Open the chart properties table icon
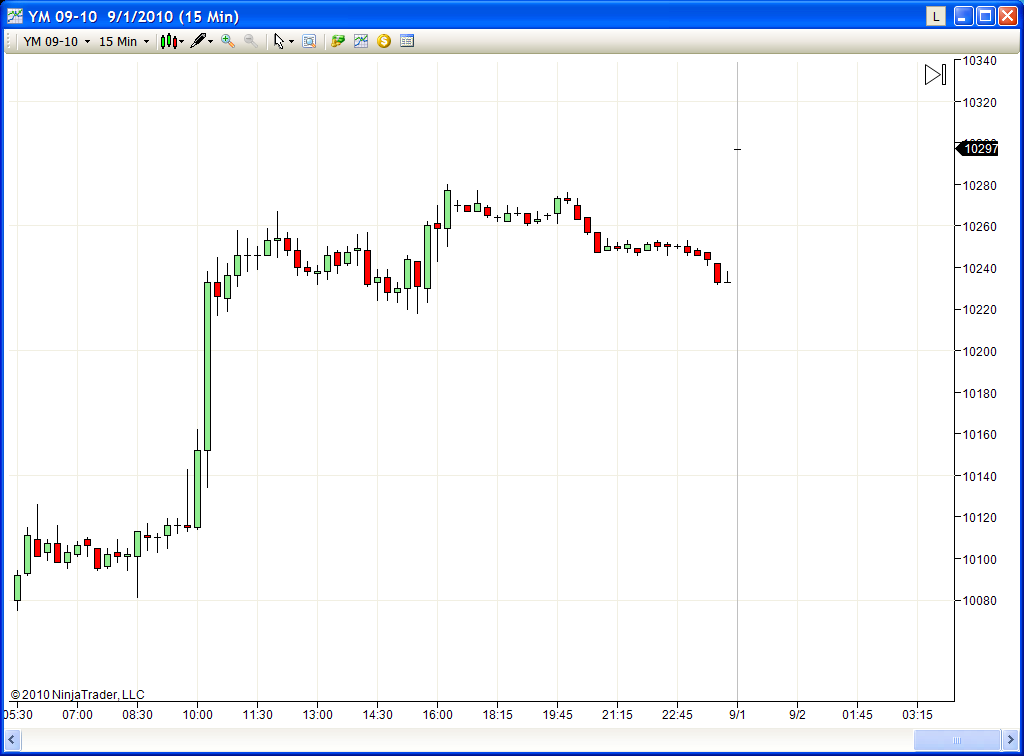 (407, 41)
